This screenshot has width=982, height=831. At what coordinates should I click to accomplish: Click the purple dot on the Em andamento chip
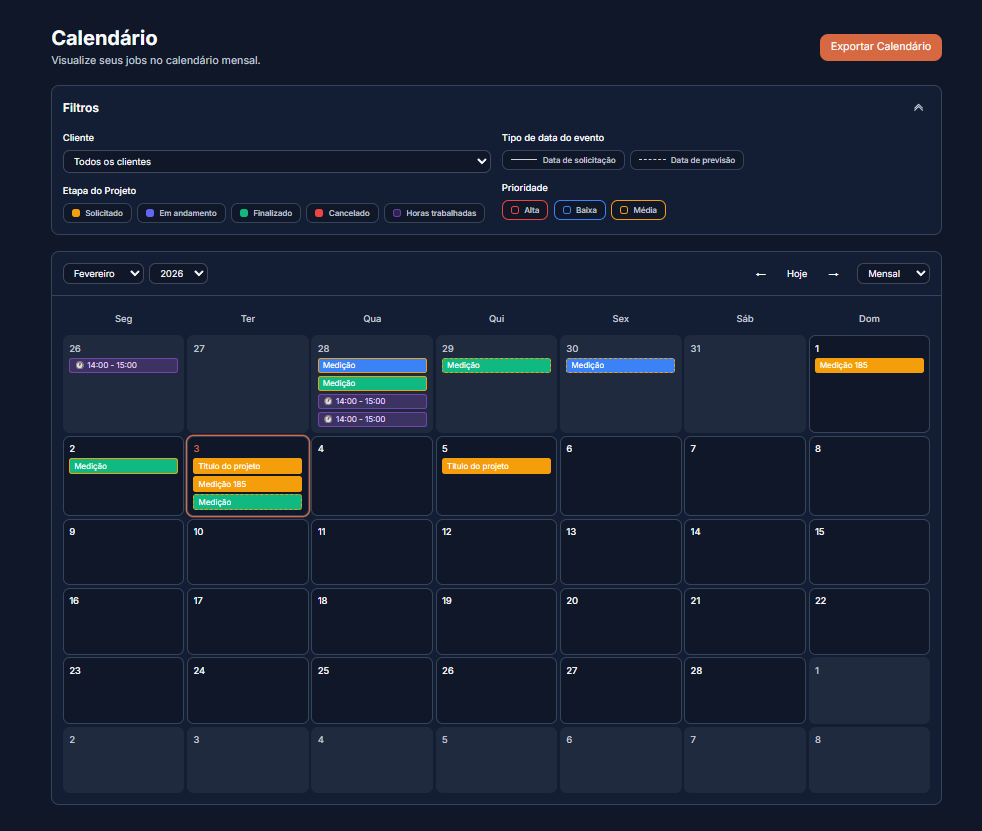(x=148, y=212)
